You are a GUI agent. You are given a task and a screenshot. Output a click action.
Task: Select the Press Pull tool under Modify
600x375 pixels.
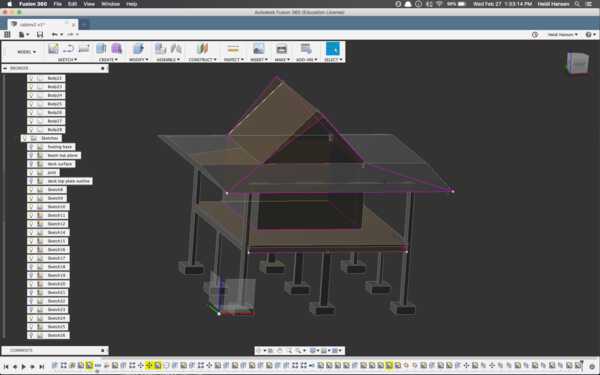[138, 49]
